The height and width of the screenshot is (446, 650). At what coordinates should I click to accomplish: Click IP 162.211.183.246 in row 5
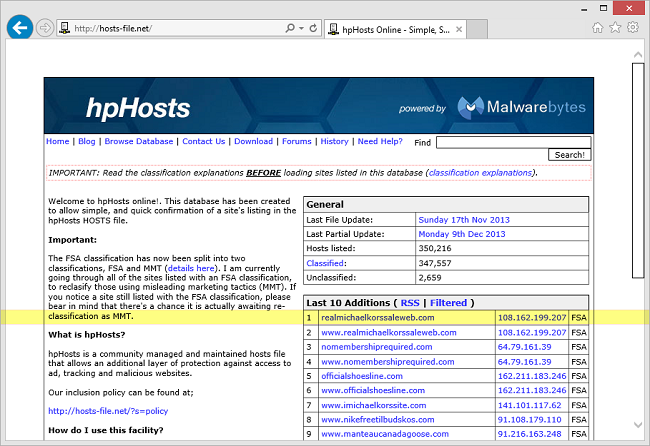coord(532,376)
